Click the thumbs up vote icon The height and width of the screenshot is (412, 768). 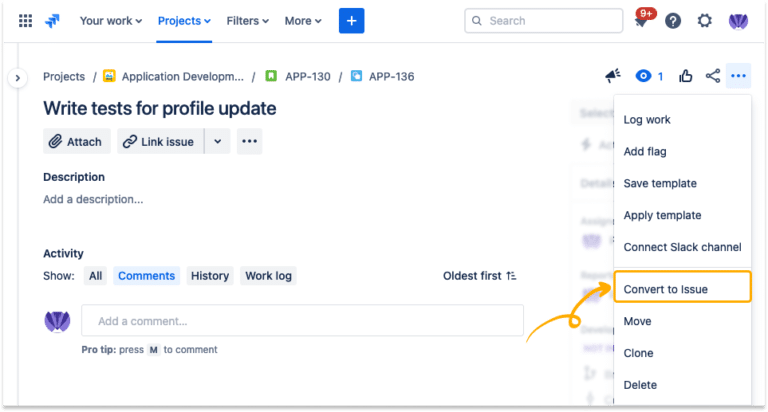[686, 76]
